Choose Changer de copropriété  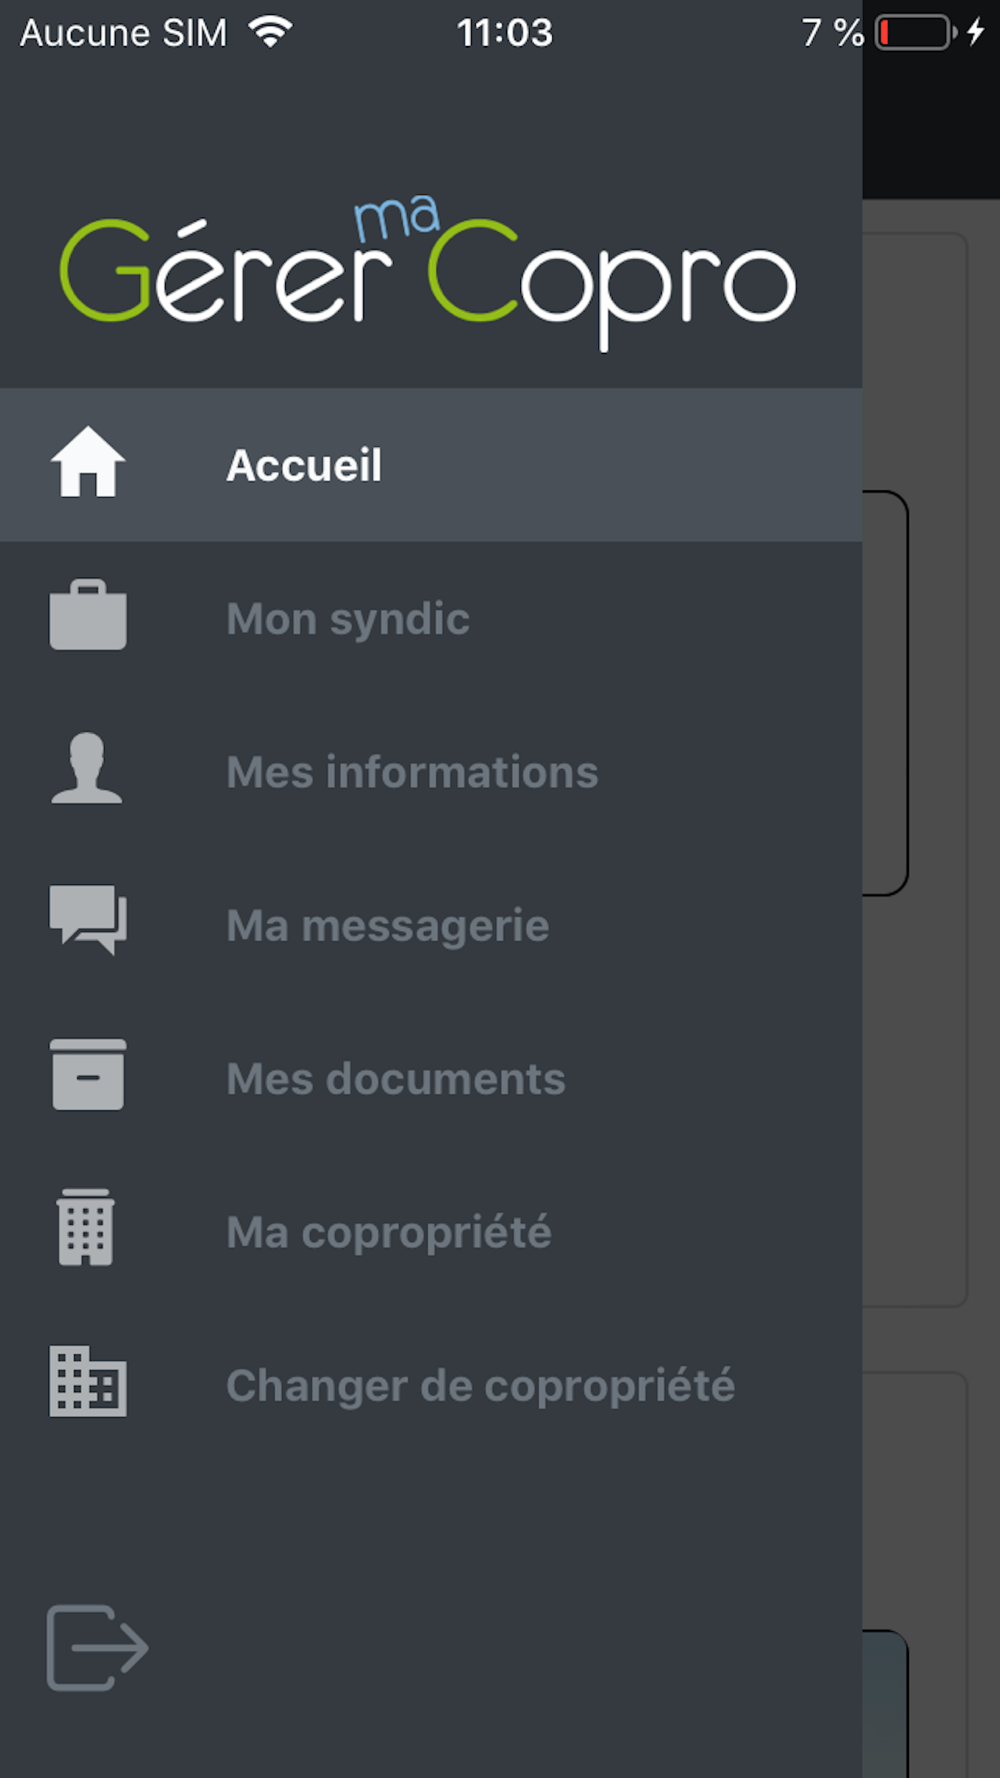pos(480,1386)
